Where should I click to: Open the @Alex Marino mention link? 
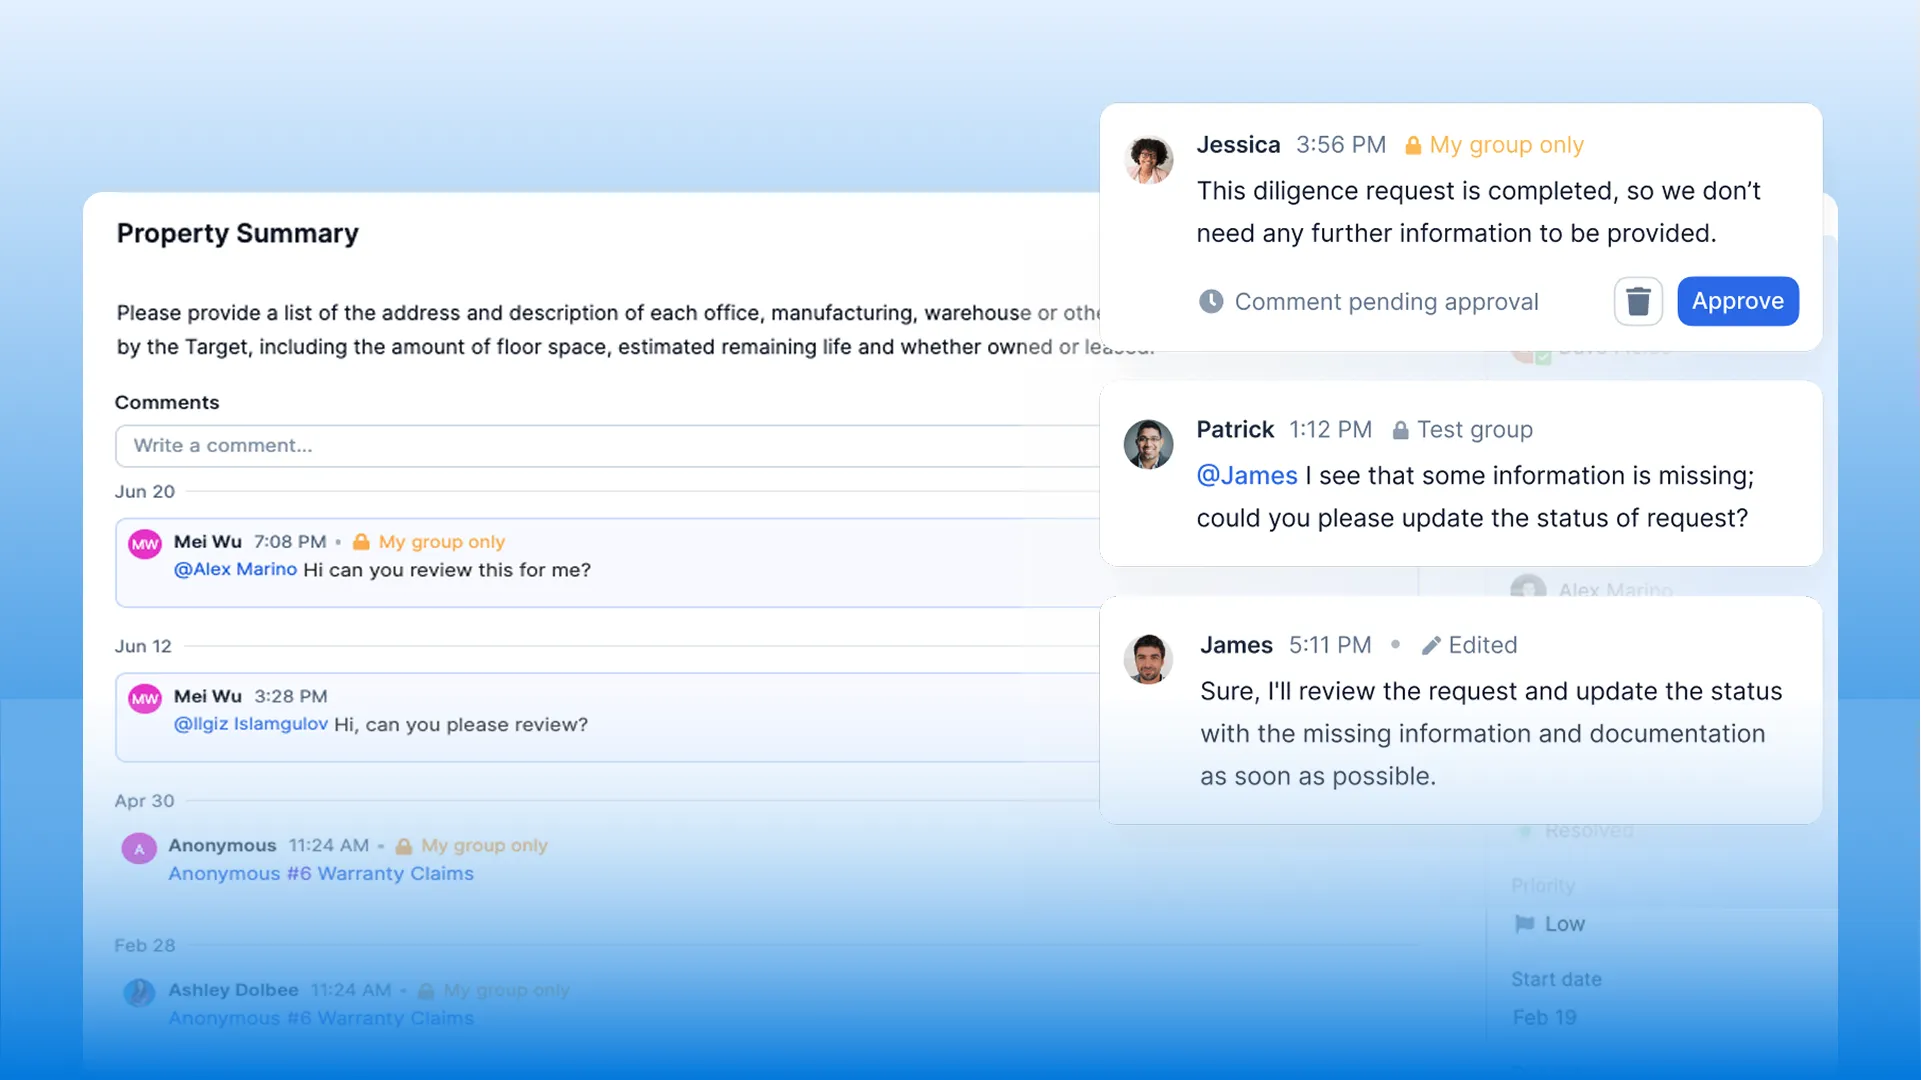click(x=235, y=570)
